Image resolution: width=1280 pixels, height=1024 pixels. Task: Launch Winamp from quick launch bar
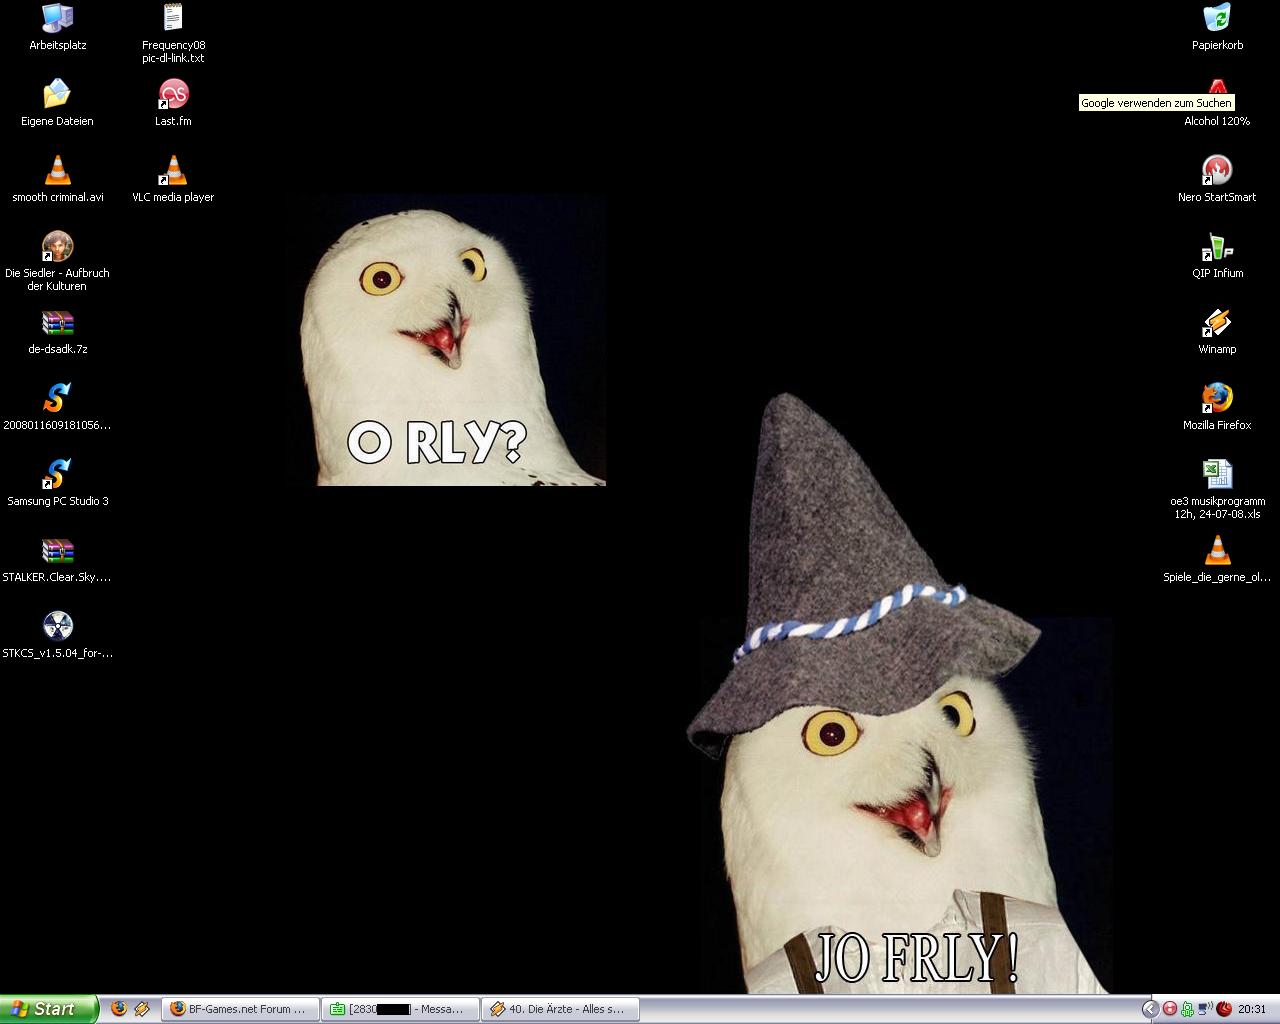pos(142,1009)
